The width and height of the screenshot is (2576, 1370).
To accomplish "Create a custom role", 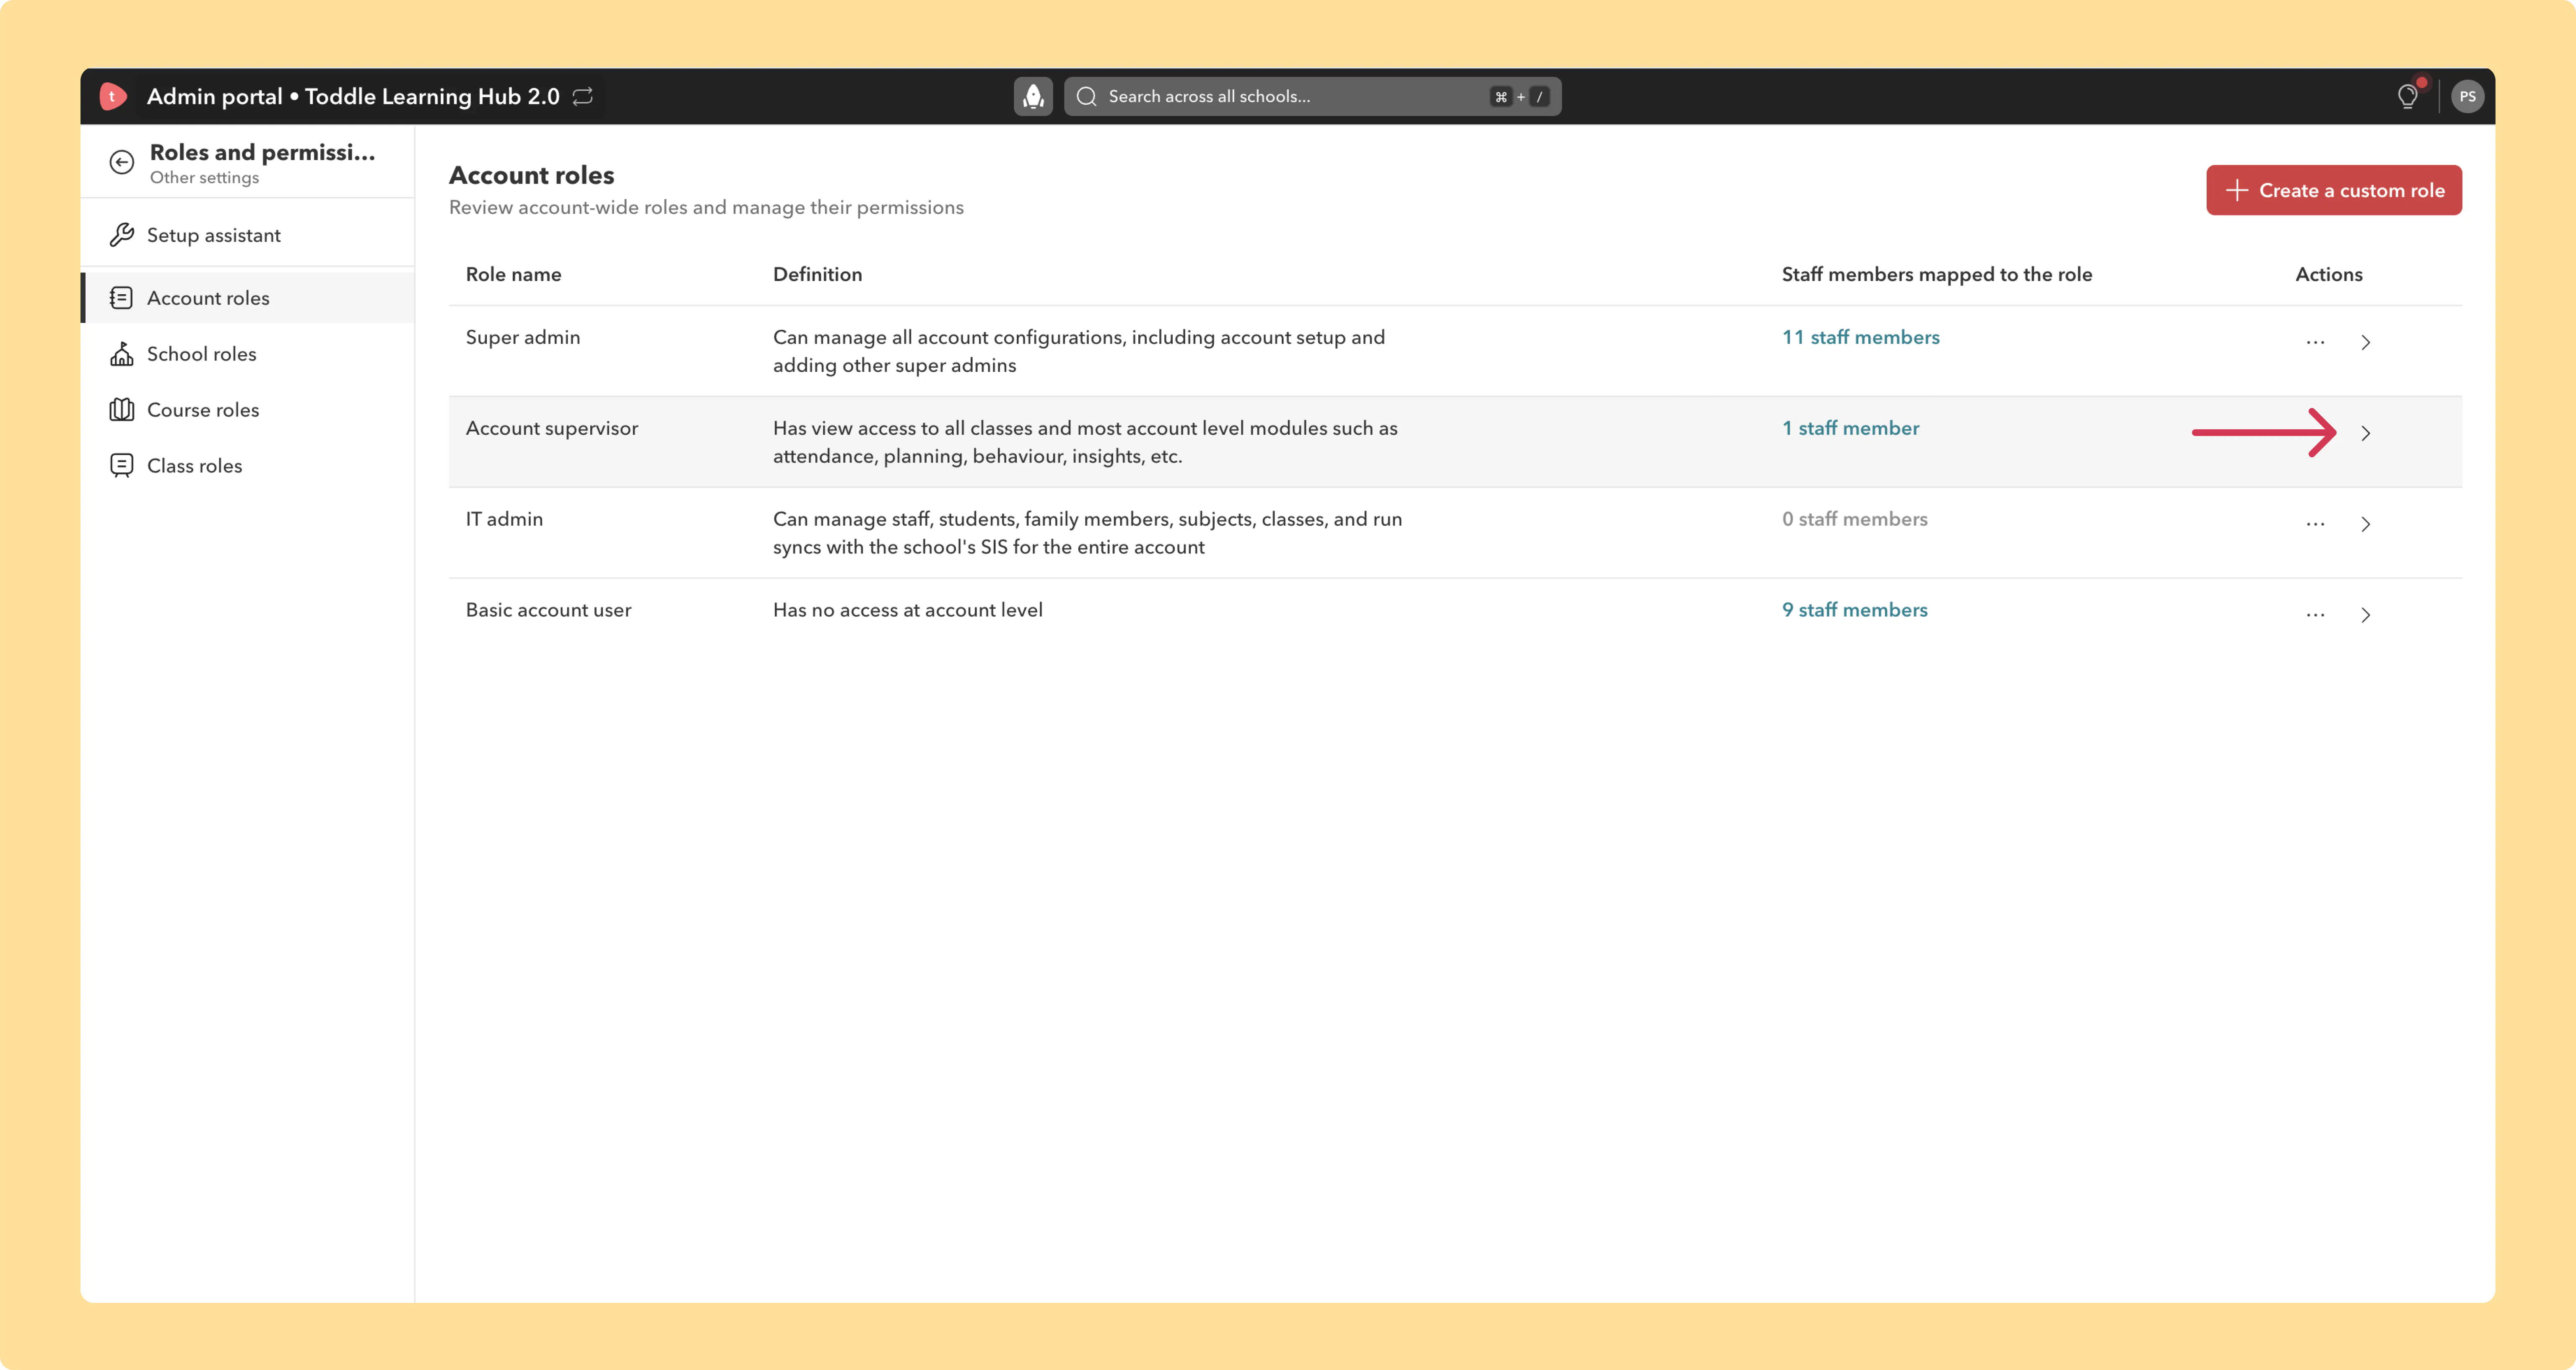I will (x=2334, y=190).
